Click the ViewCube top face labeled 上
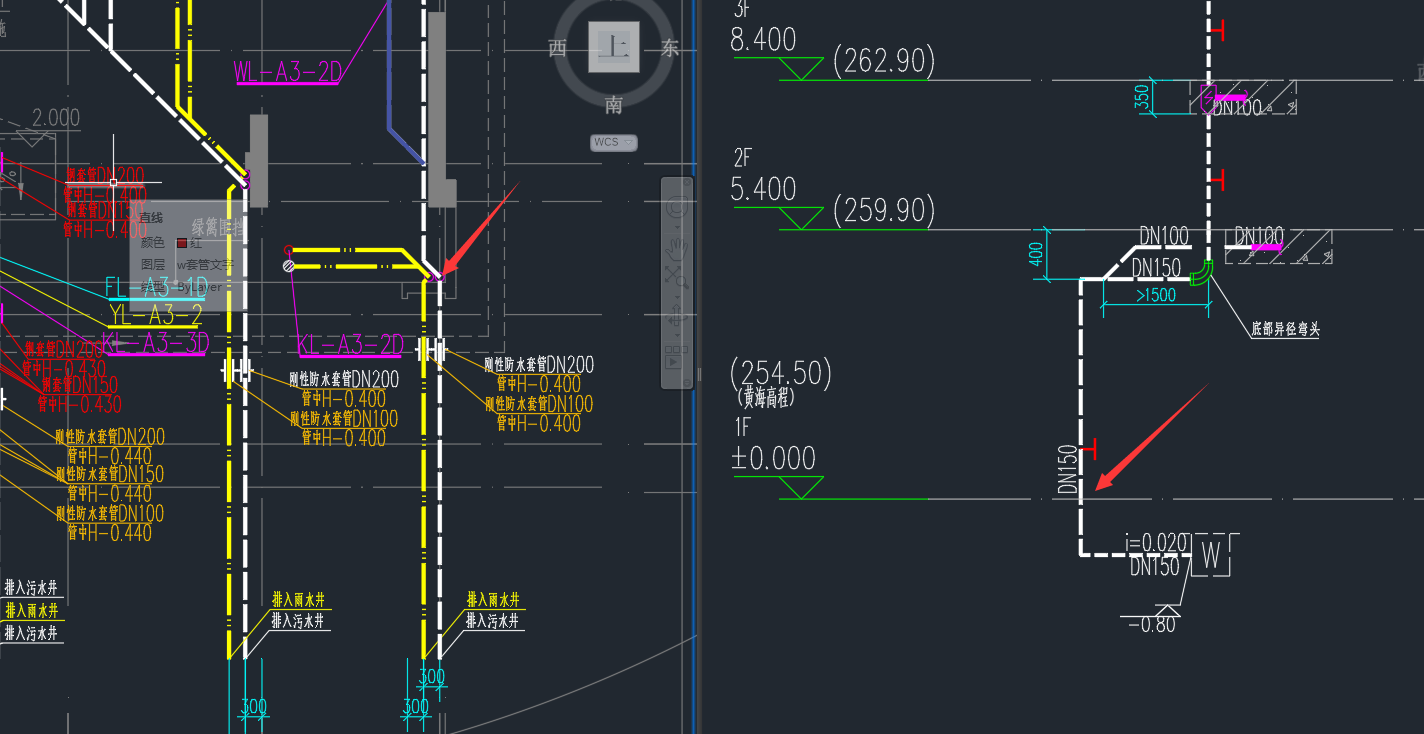 click(x=612, y=46)
